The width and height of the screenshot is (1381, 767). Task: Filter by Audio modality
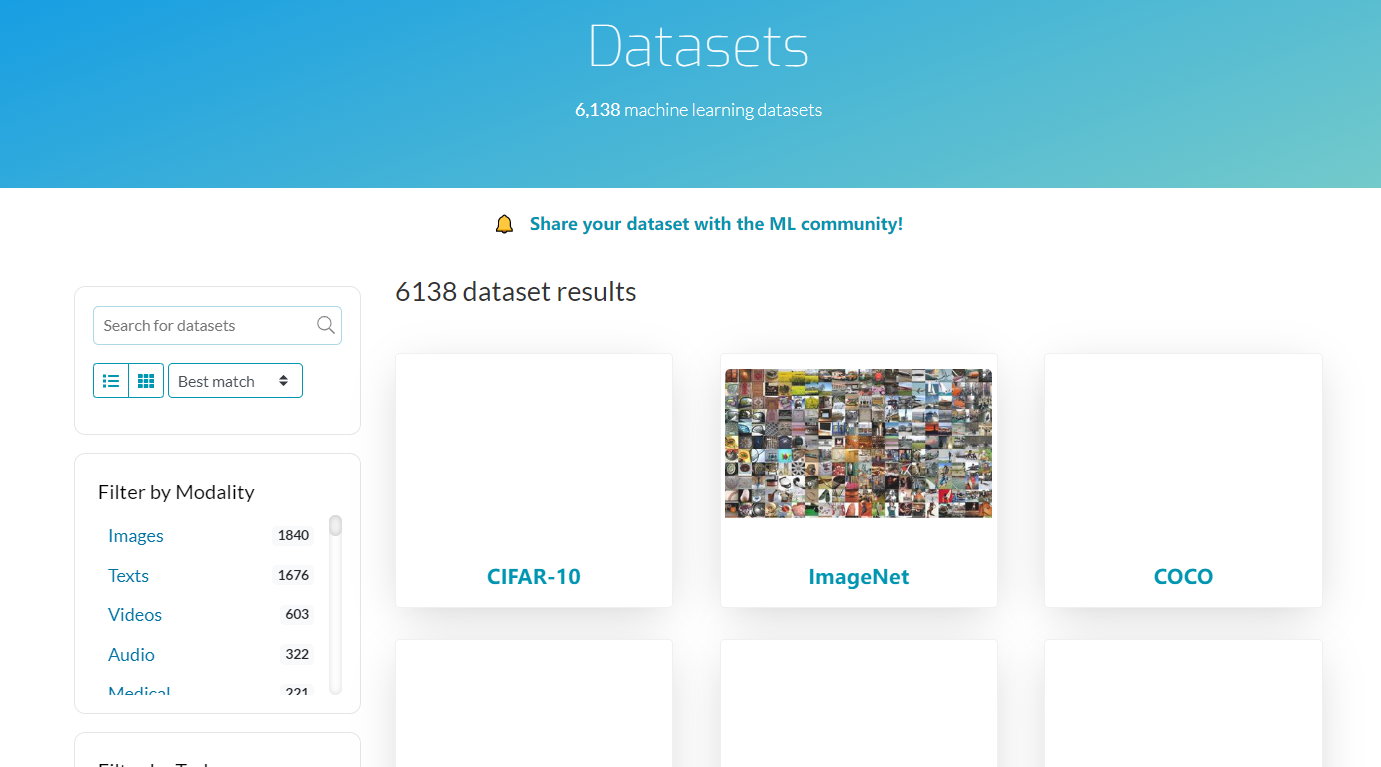131,655
